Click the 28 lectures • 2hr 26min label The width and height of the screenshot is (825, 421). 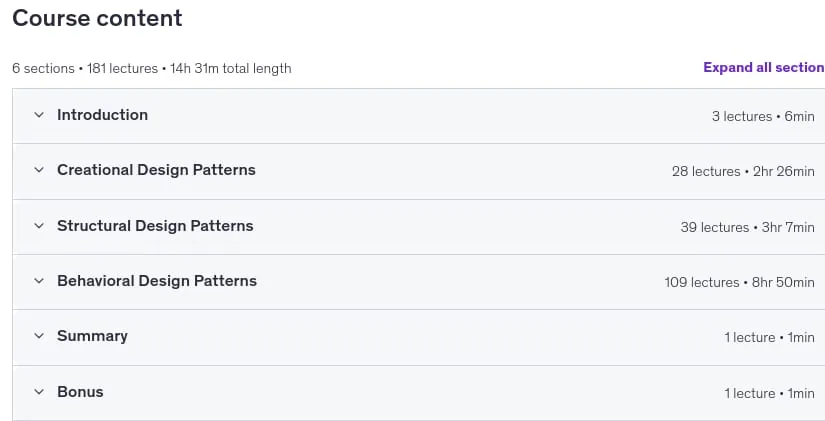pyautogui.click(x=743, y=172)
